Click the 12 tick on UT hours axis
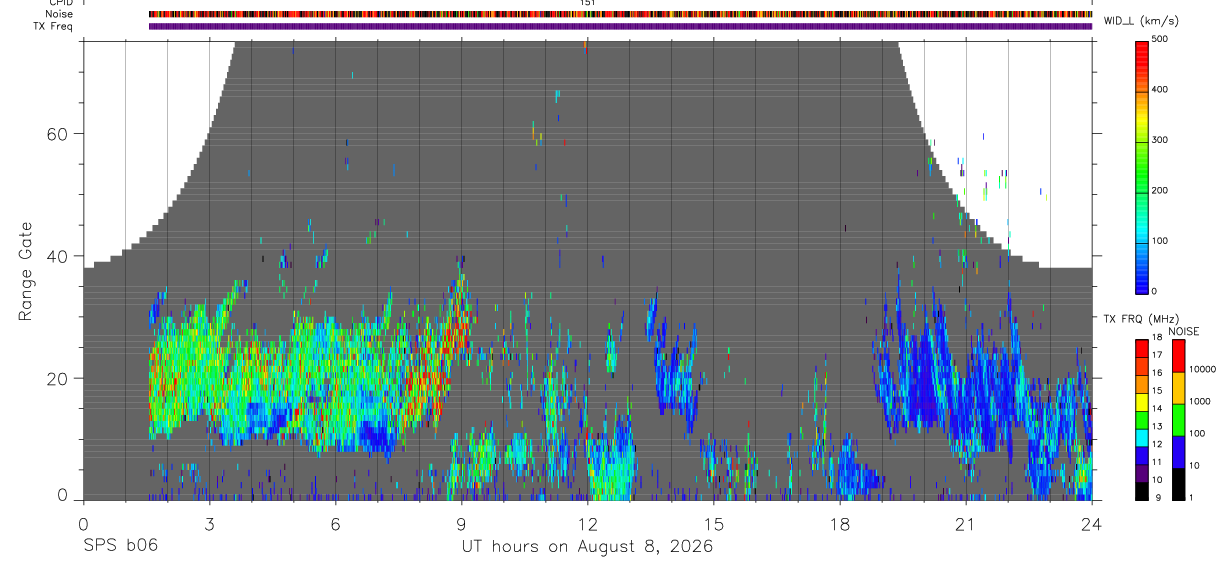The image size is (1228, 567). point(587,524)
